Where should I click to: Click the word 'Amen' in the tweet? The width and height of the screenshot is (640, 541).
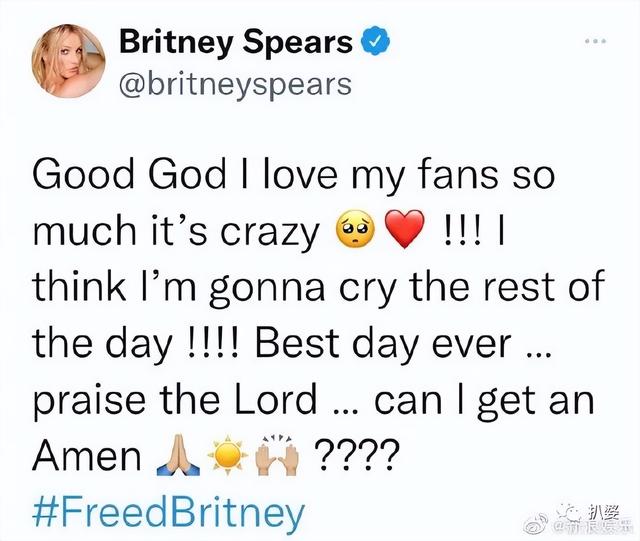point(87,456)
